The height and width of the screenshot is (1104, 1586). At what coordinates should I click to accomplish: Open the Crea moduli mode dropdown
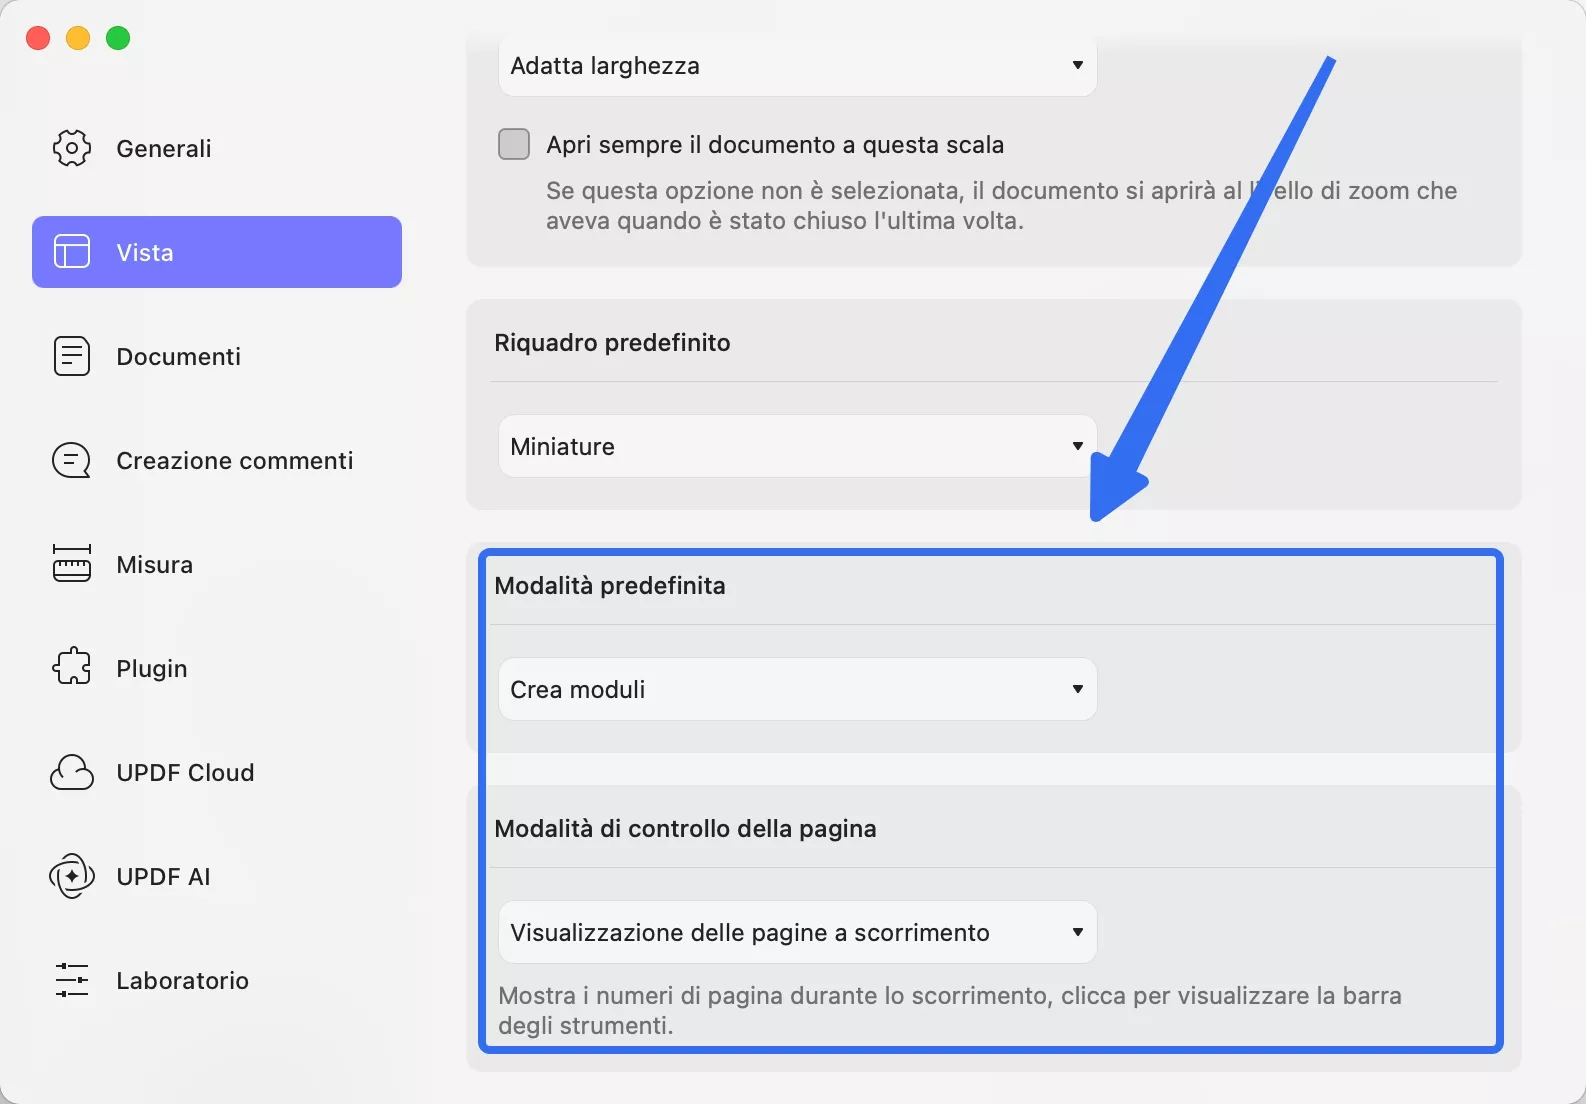tap(797, 689)
